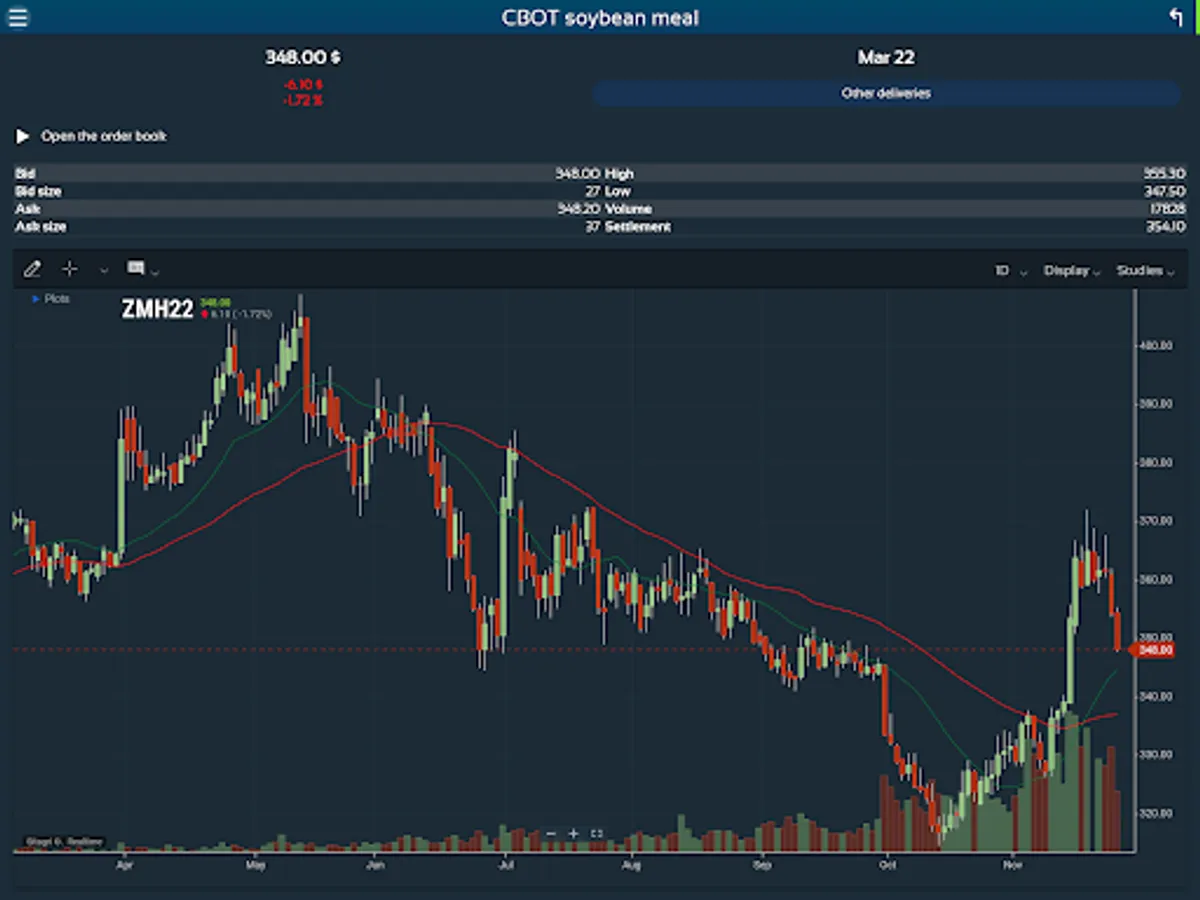The height and width of the screenshot is (900, 1200).
Task: Click the High value 355.30
Action: [1164, 174]
